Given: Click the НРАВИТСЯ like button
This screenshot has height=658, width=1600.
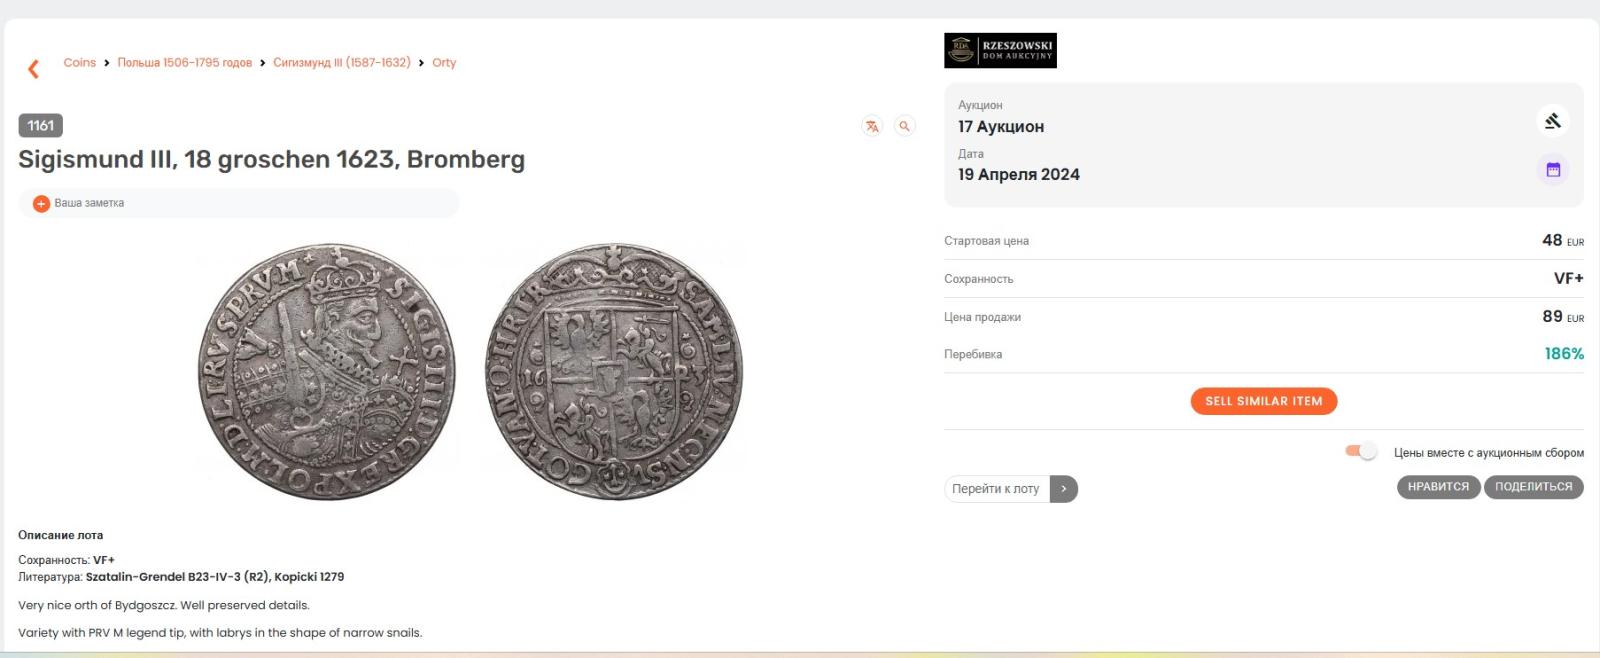Looking at the screenshot, I should [1438, 487].
